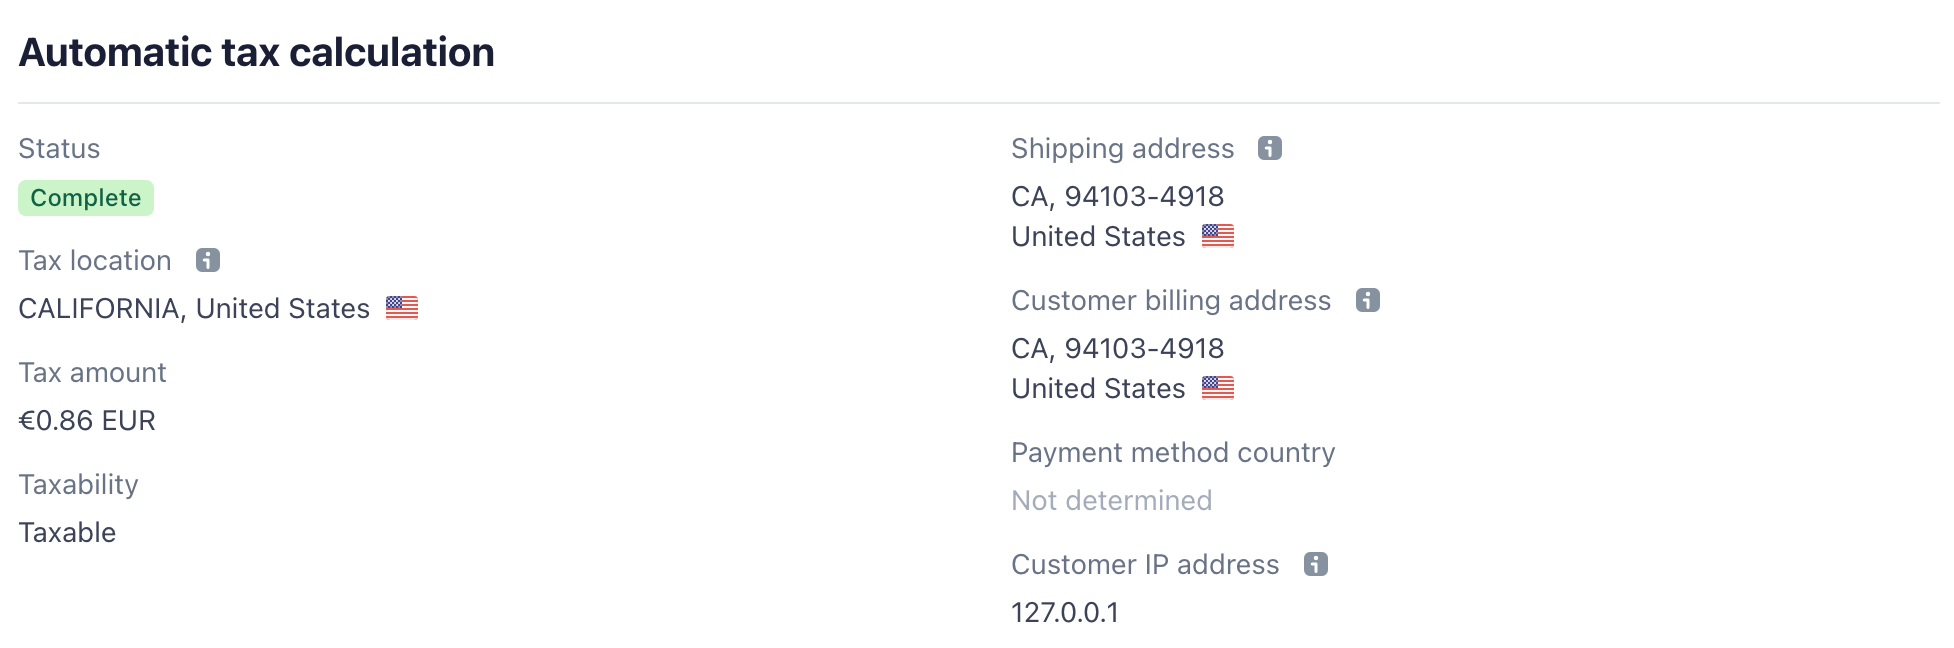Click CALIFORNIA, United States tax location text
This screenshot has width=1954, height=648.
point(194,307)
